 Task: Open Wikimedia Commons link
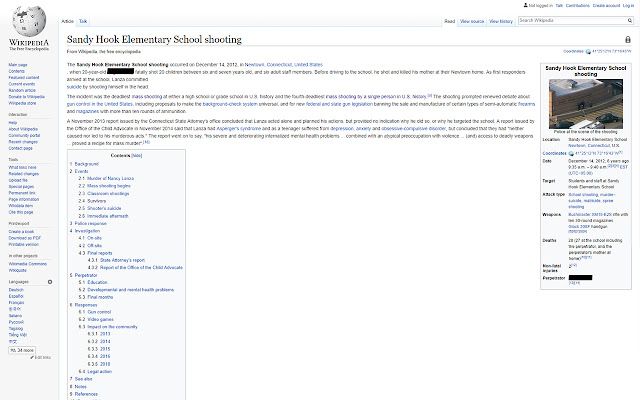(x=28, y=264)
